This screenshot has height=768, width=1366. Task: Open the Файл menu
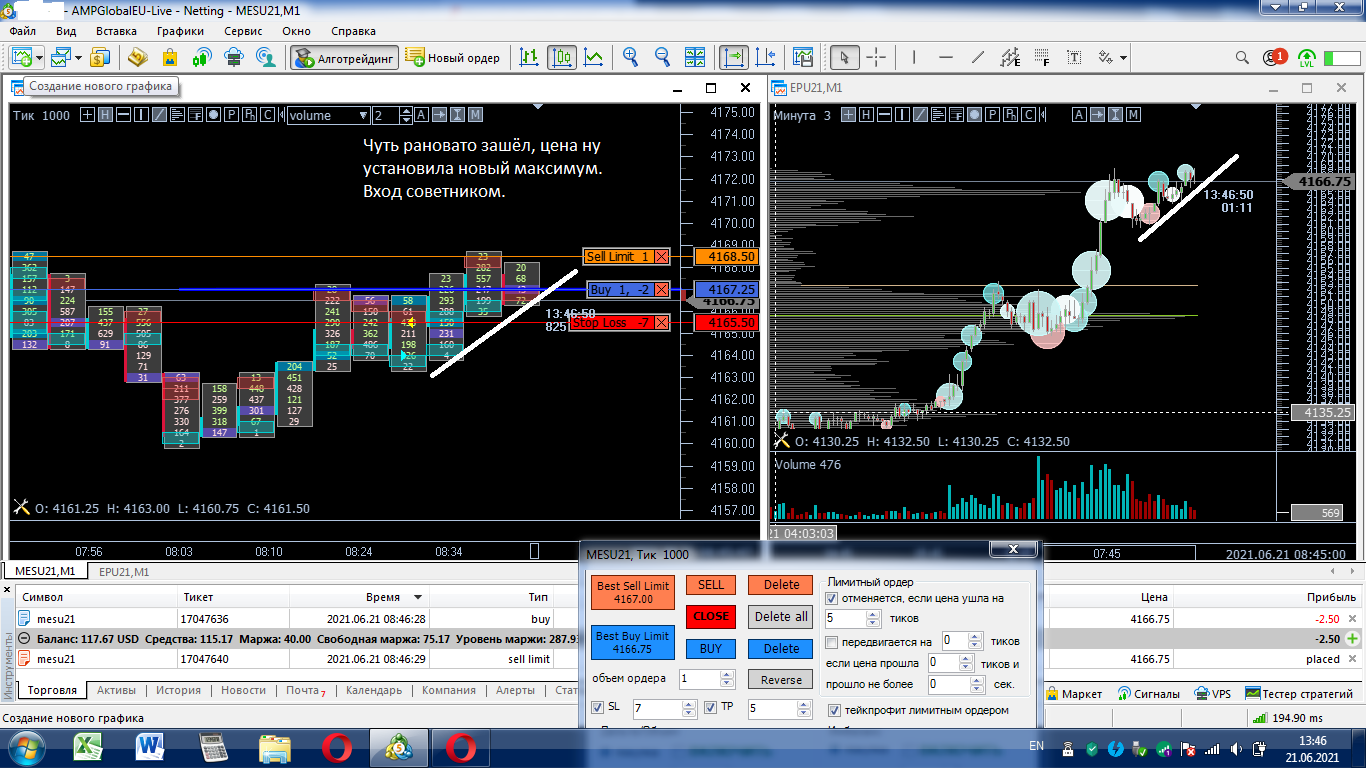click(x=22, y=31)
